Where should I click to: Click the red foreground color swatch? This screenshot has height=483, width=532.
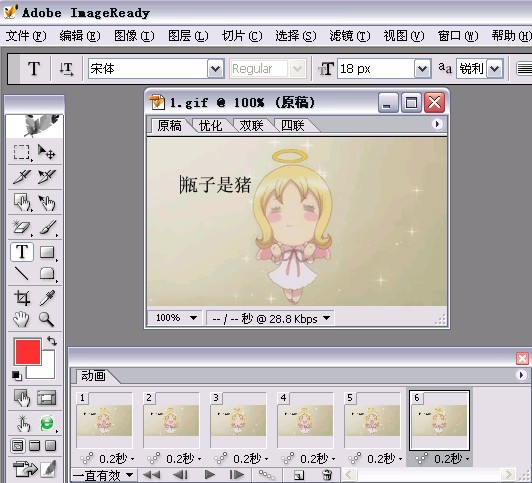[x=28, y=351]
